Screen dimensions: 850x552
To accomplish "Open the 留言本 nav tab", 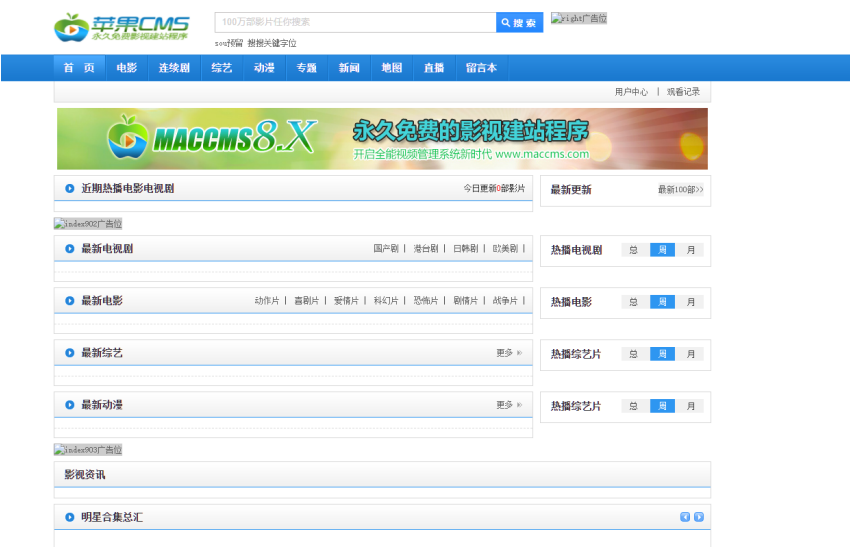I will click(x=481, y=68).
